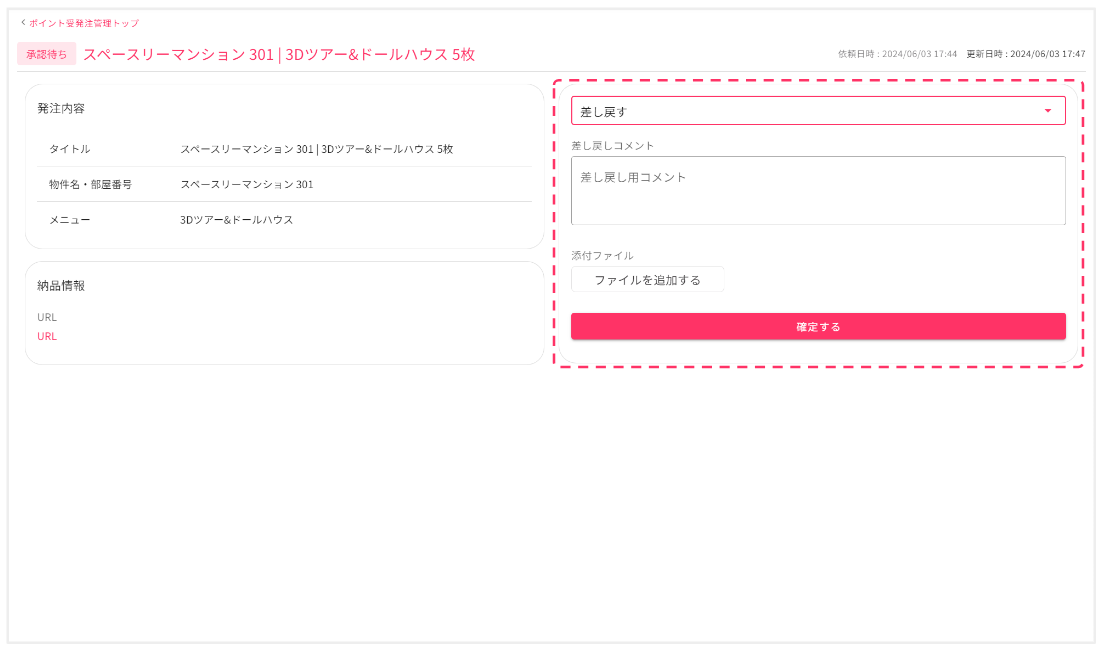Screen dimensions: 1103x648
Task: Click the 発注内容 section heading
Action: click(61, 108)
